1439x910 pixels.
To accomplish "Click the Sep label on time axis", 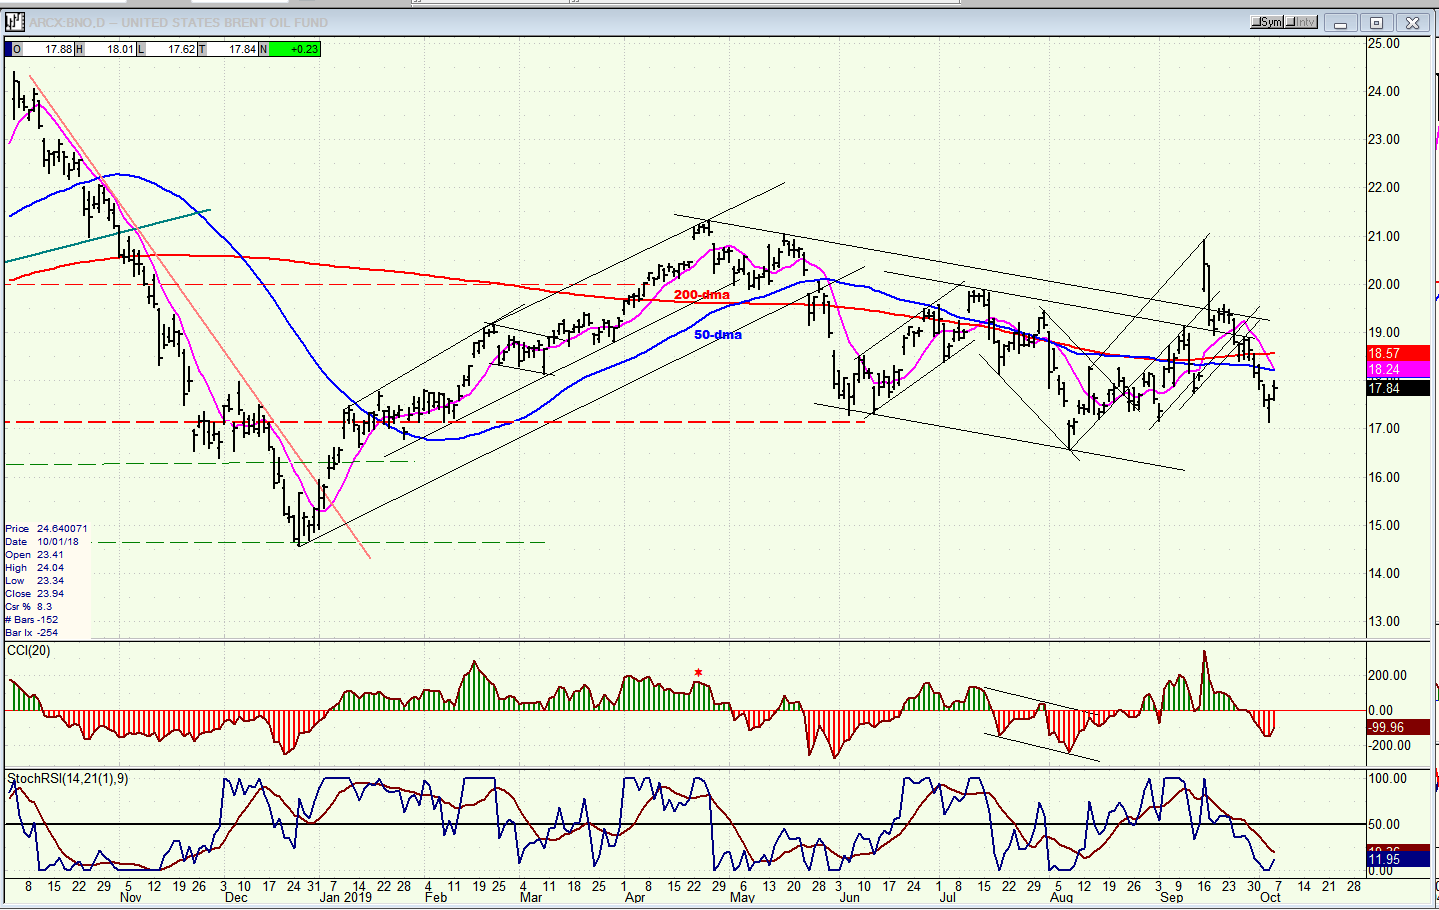I will pyautogui.click(x=1171, y=898).
